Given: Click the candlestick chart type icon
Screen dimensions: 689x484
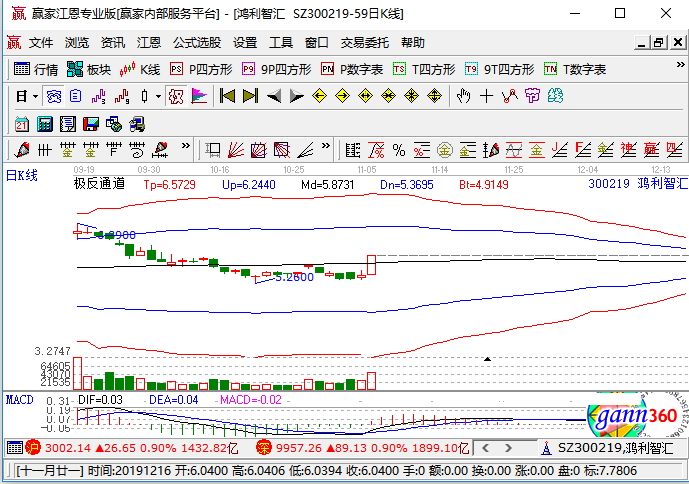Looking at the screenshot, I should 145,96.
